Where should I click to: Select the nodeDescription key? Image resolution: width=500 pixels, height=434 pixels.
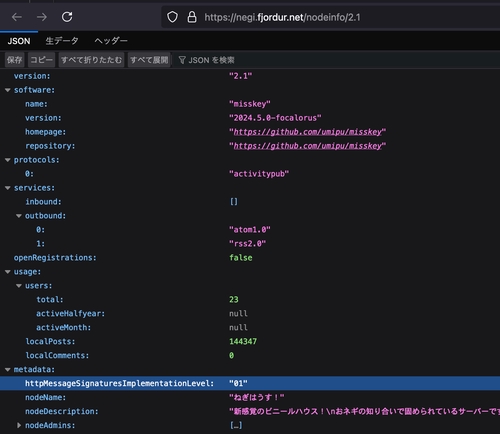coord(62,411)
